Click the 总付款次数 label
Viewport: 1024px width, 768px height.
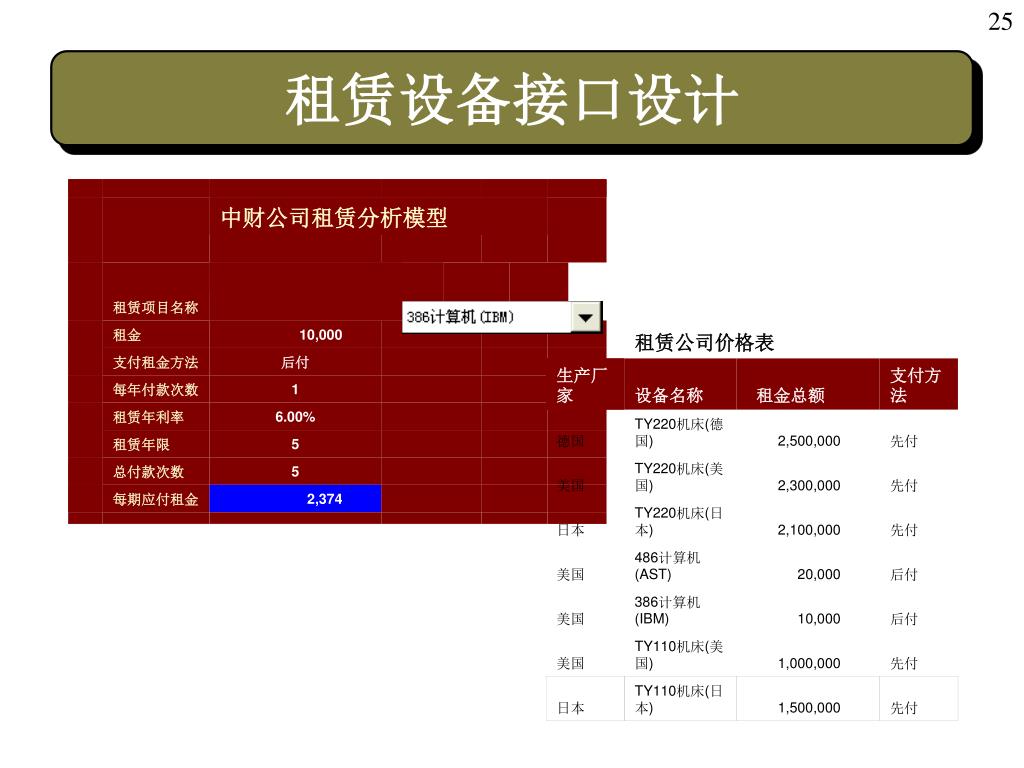coord(148,472)
